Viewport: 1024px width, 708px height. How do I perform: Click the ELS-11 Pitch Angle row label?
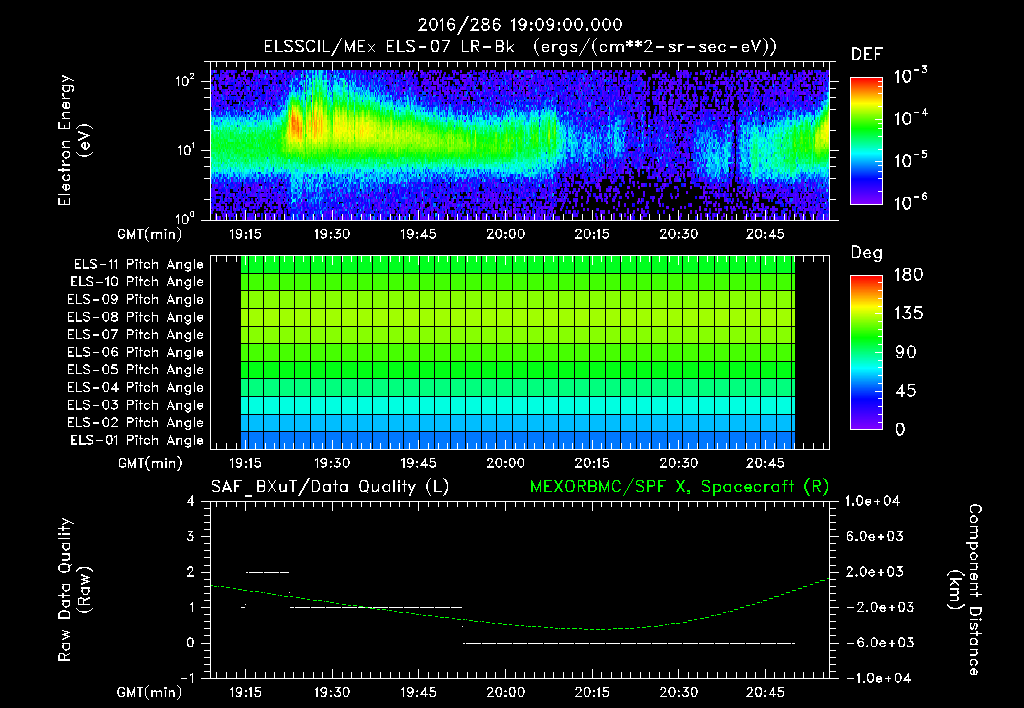tap(138, 265)
